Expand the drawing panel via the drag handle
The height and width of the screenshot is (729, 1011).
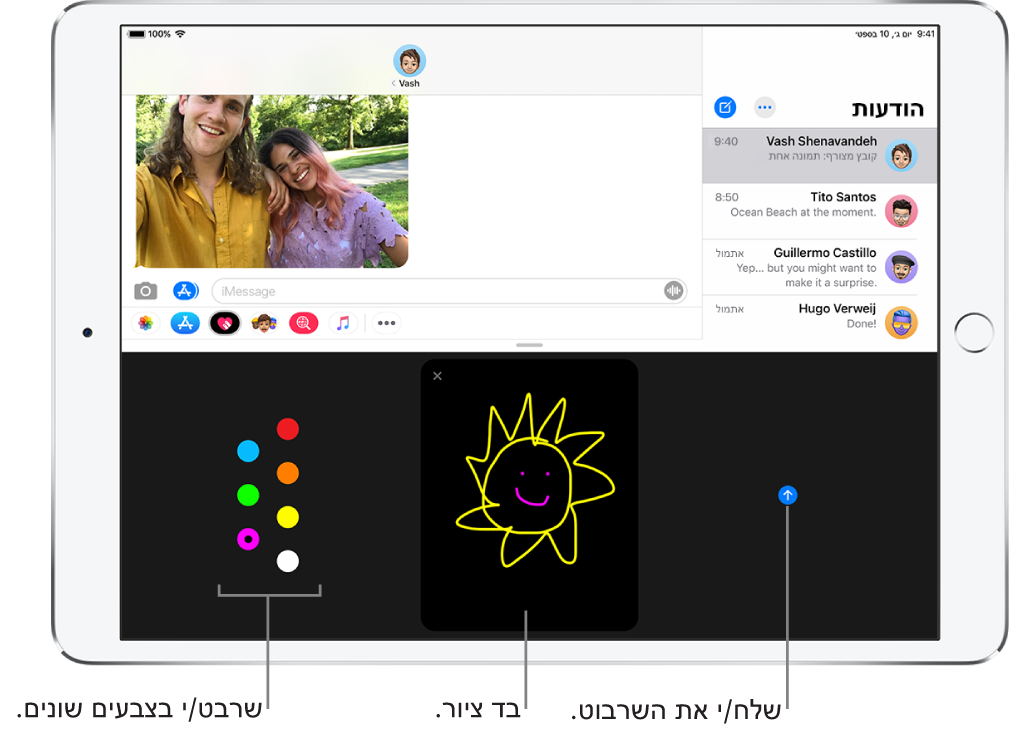[529, 344]
